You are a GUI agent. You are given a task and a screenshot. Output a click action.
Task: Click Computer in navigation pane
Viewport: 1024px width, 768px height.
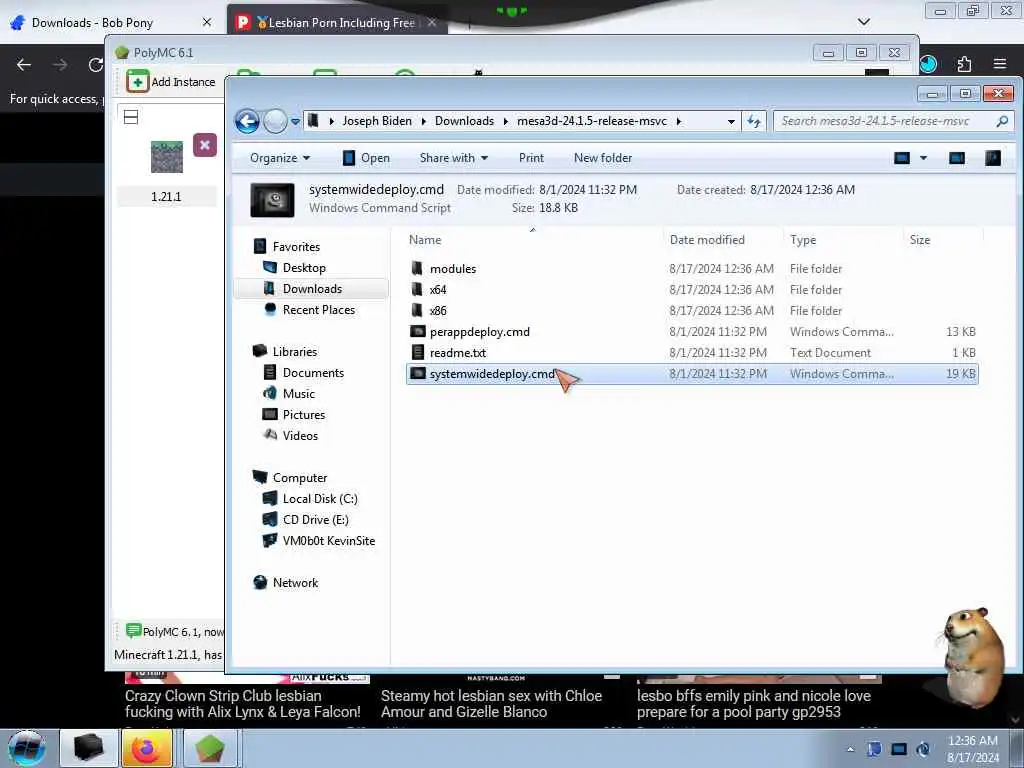click(300, 477)
